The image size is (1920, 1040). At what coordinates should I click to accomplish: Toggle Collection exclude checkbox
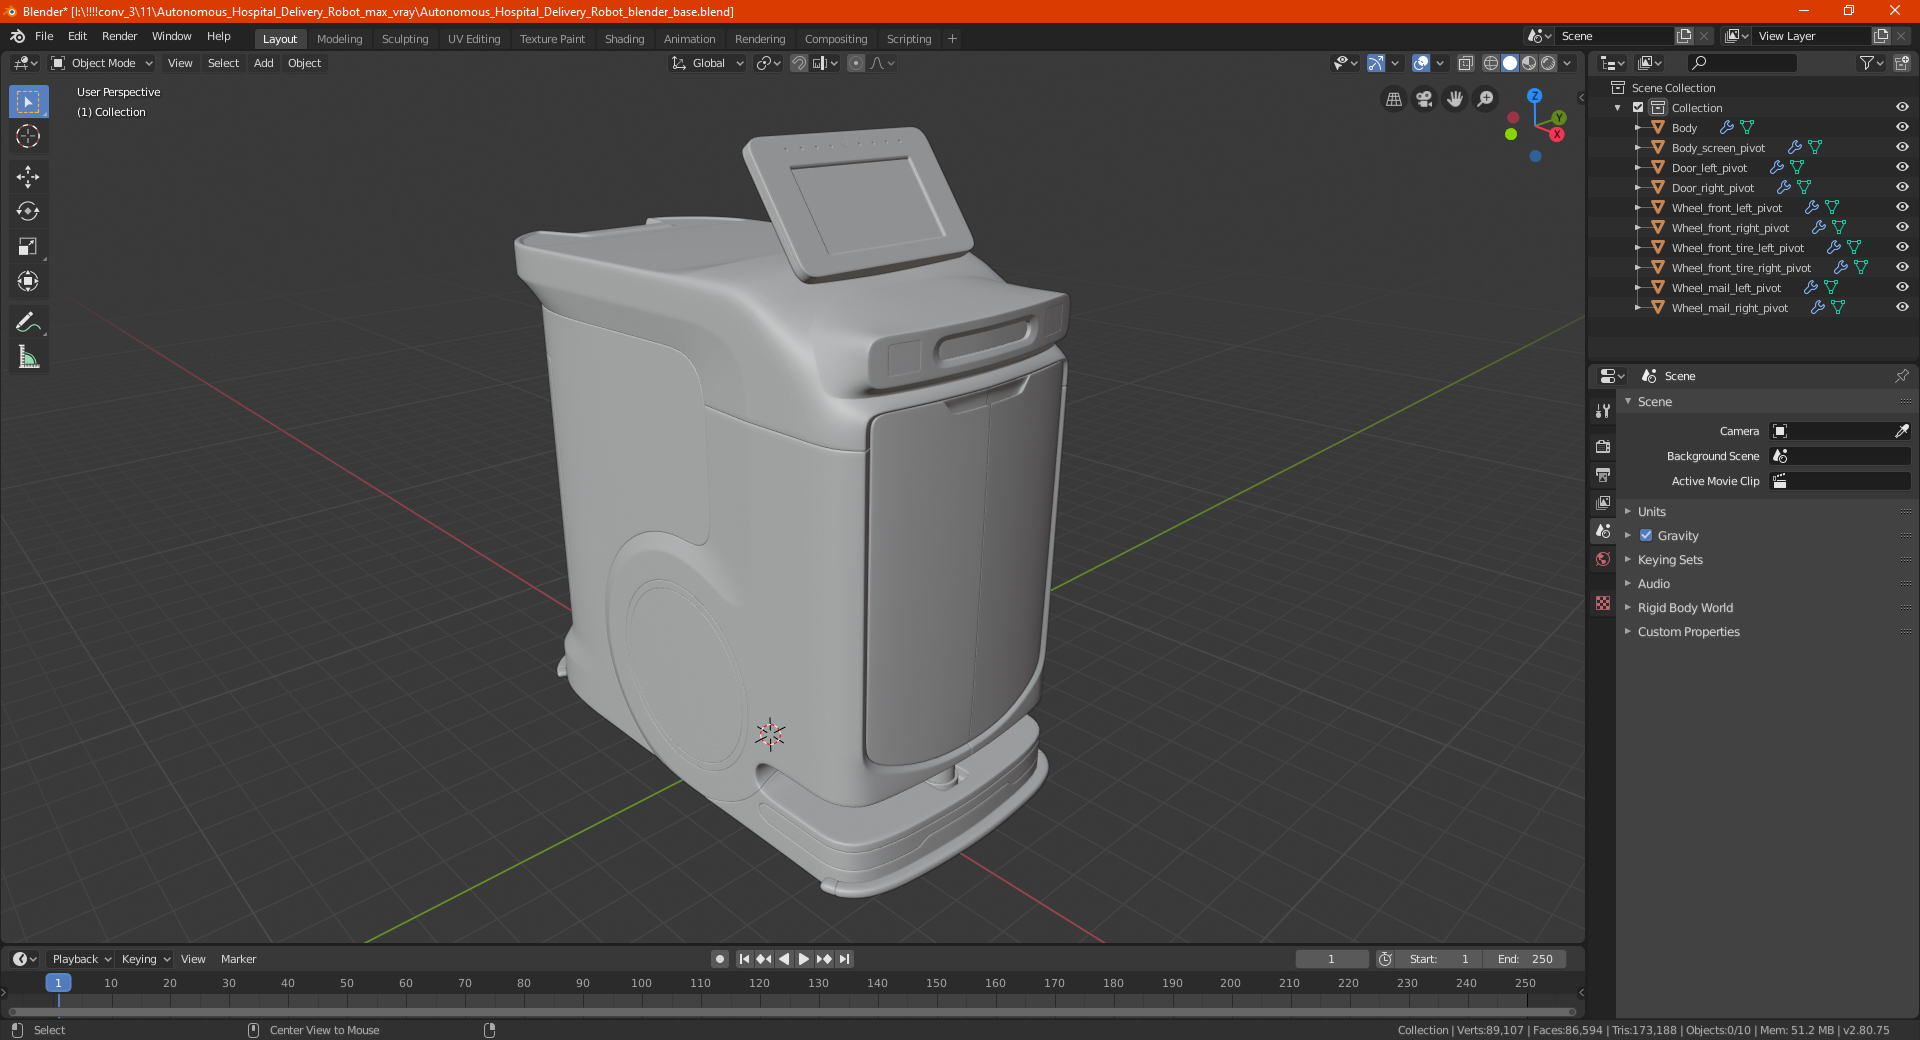1638,107
